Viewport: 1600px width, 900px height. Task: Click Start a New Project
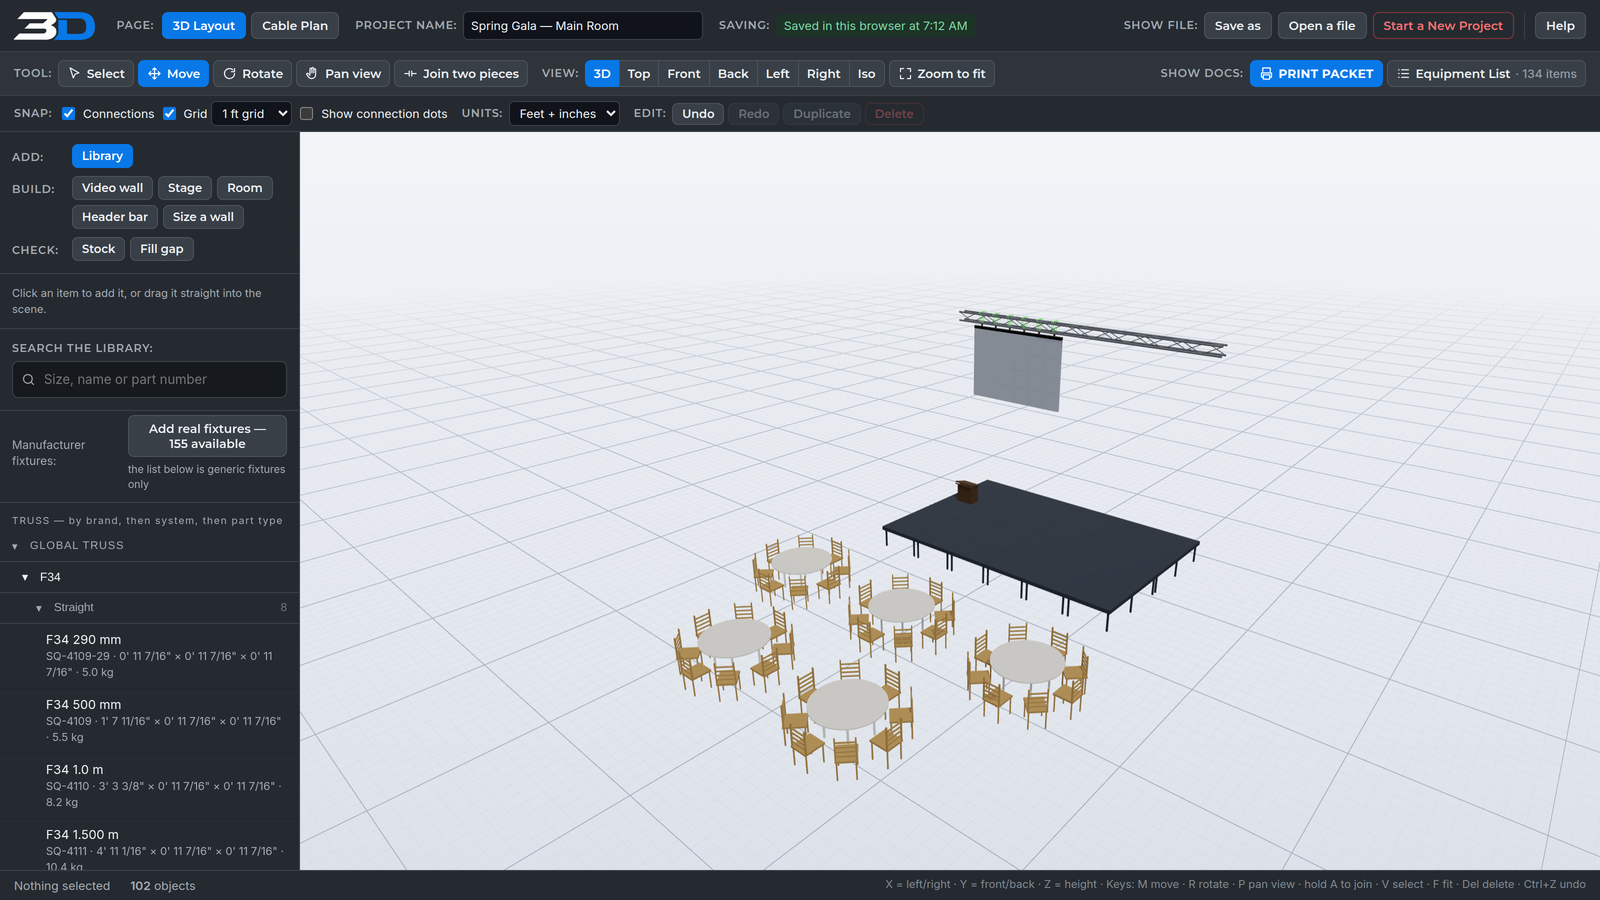[1443, 26]
